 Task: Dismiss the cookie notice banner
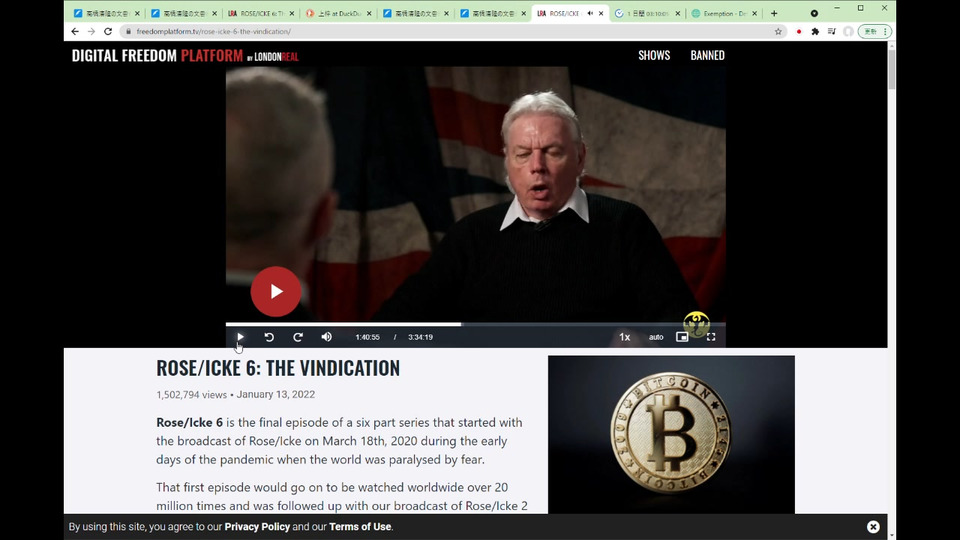(873, 527)
